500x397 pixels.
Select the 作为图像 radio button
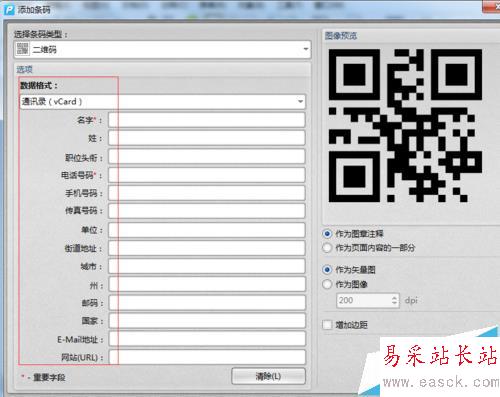pos(327,284)
